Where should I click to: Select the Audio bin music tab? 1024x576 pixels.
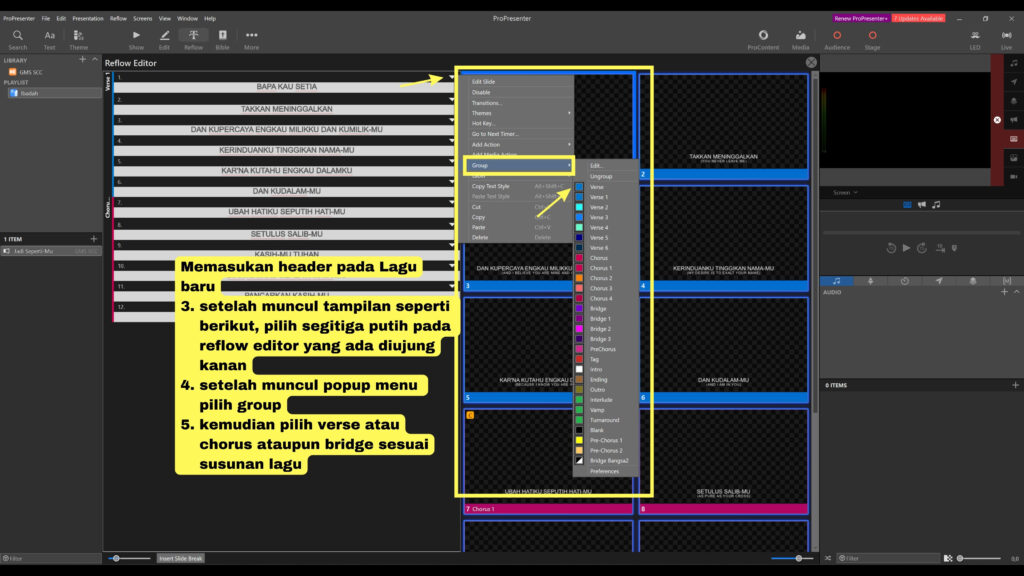tap(837, 281)
